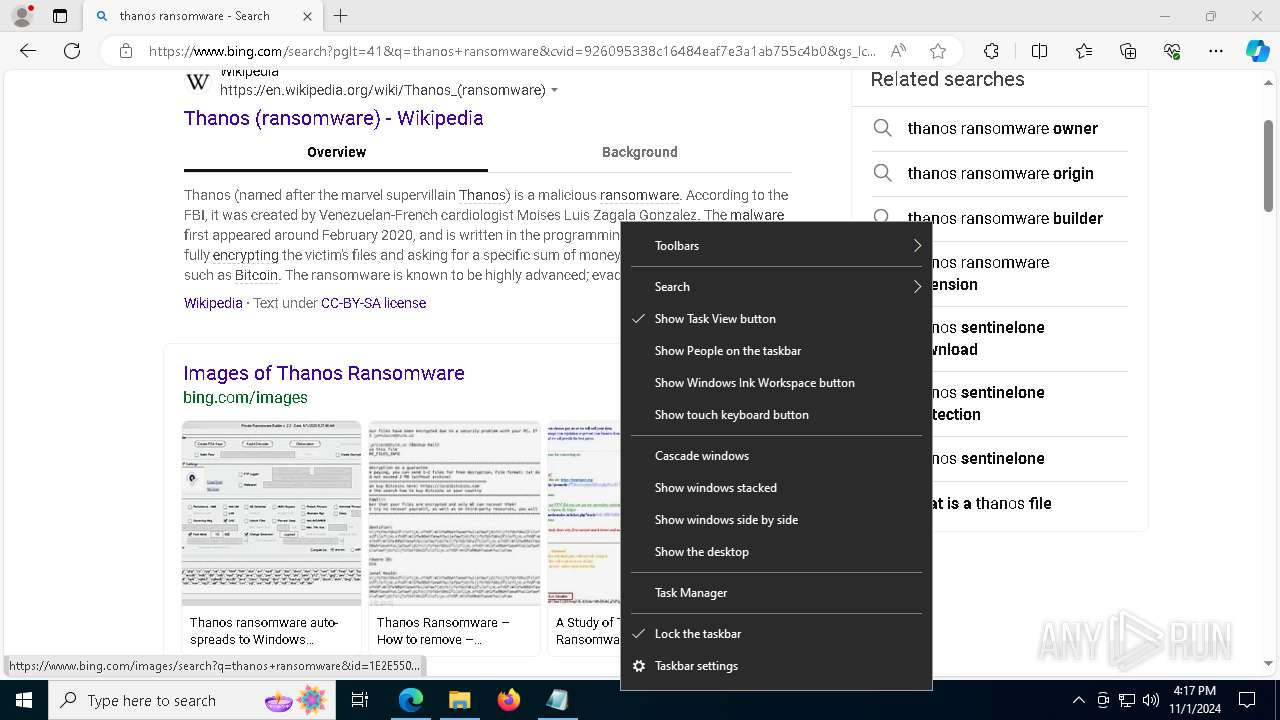The width and height of the screenshot is (1280, 720).
Task: Enable Show touch keyboard button
Action: [776, 415]
